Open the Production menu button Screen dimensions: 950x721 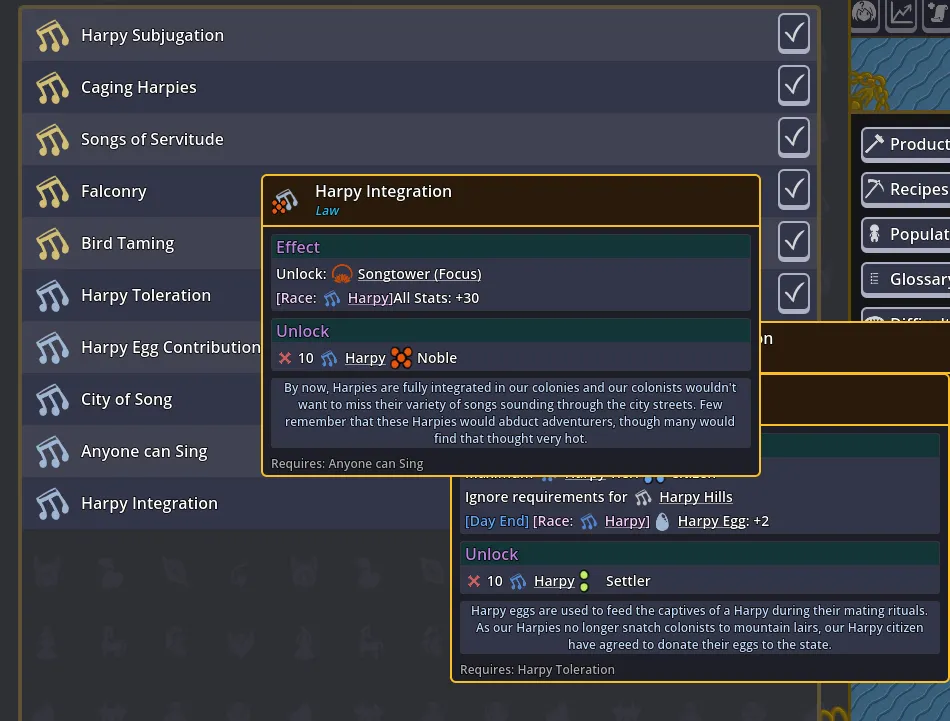coord(905,145)
